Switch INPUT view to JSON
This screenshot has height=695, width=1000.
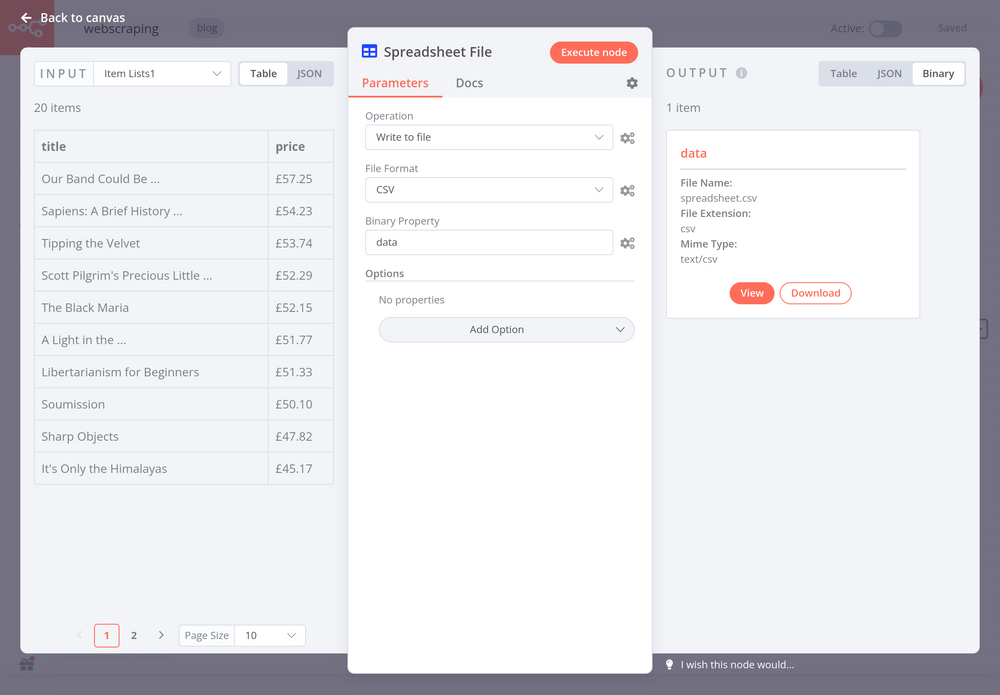click(x=309, y=73)
